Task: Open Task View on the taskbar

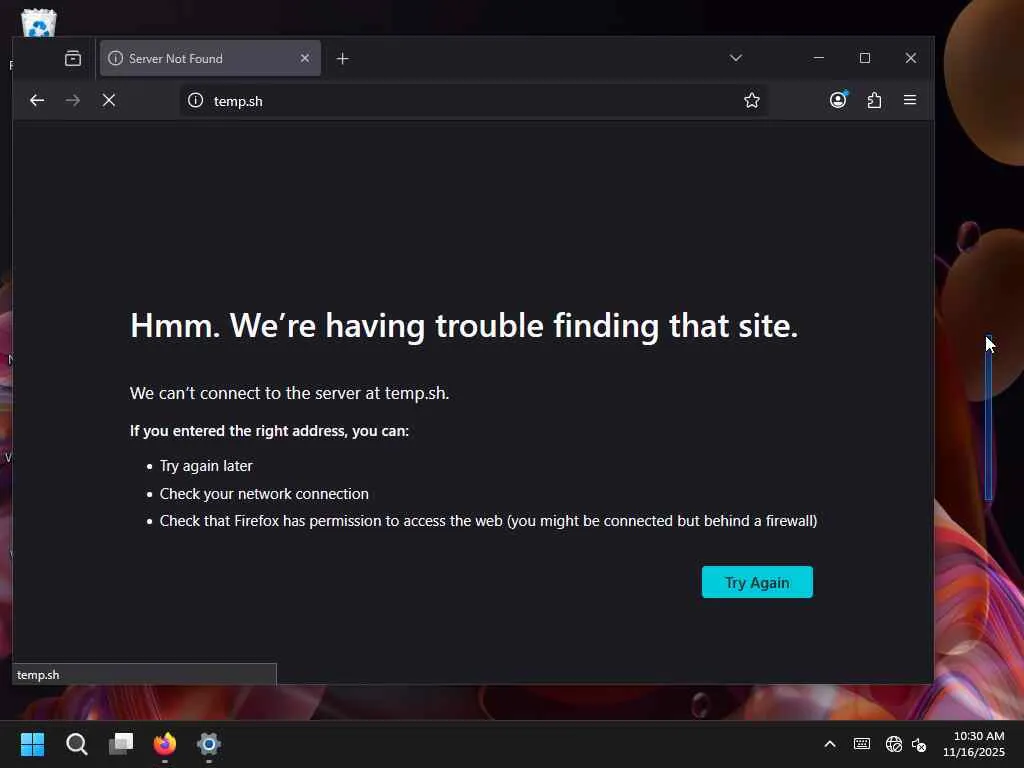Action: coord(121,744)
